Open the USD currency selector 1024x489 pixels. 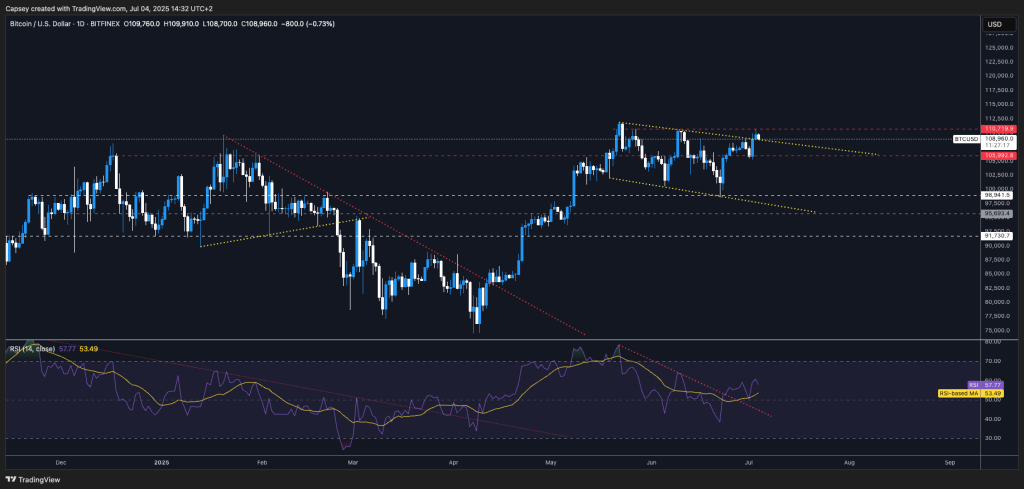994,24
